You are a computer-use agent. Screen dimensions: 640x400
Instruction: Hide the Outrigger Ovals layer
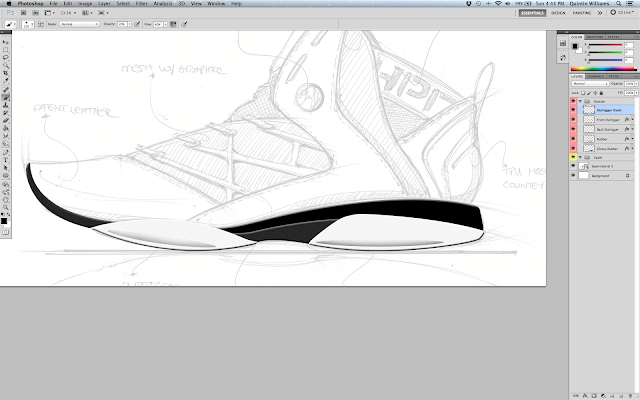point(573,110)
